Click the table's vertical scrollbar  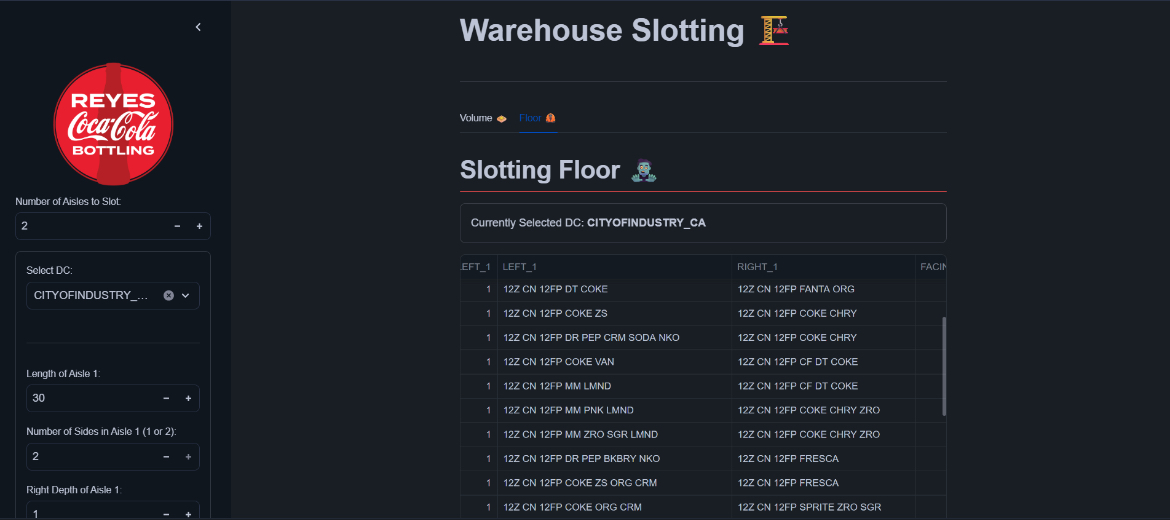pyautogui.click(x=944, y=366)
